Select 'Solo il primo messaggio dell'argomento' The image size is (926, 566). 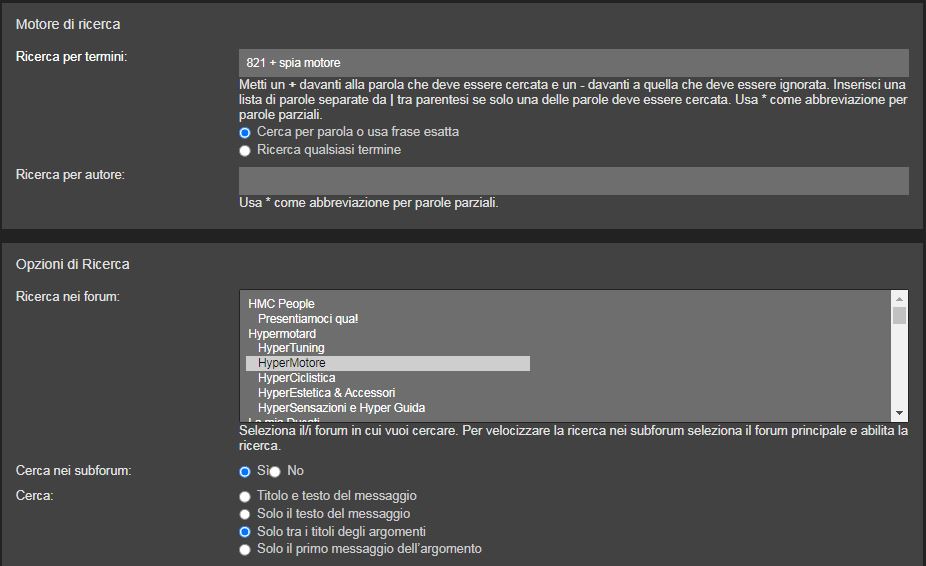[x=245, y=549]
